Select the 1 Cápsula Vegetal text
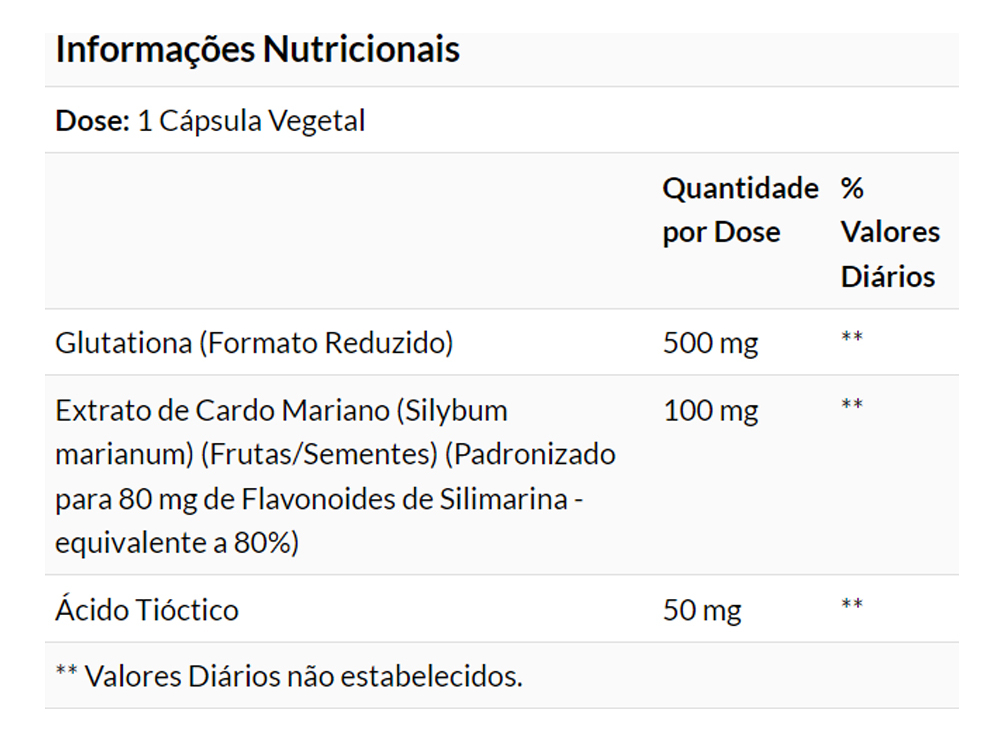This screenshot has width=1004, height=742. click(251, 121)
